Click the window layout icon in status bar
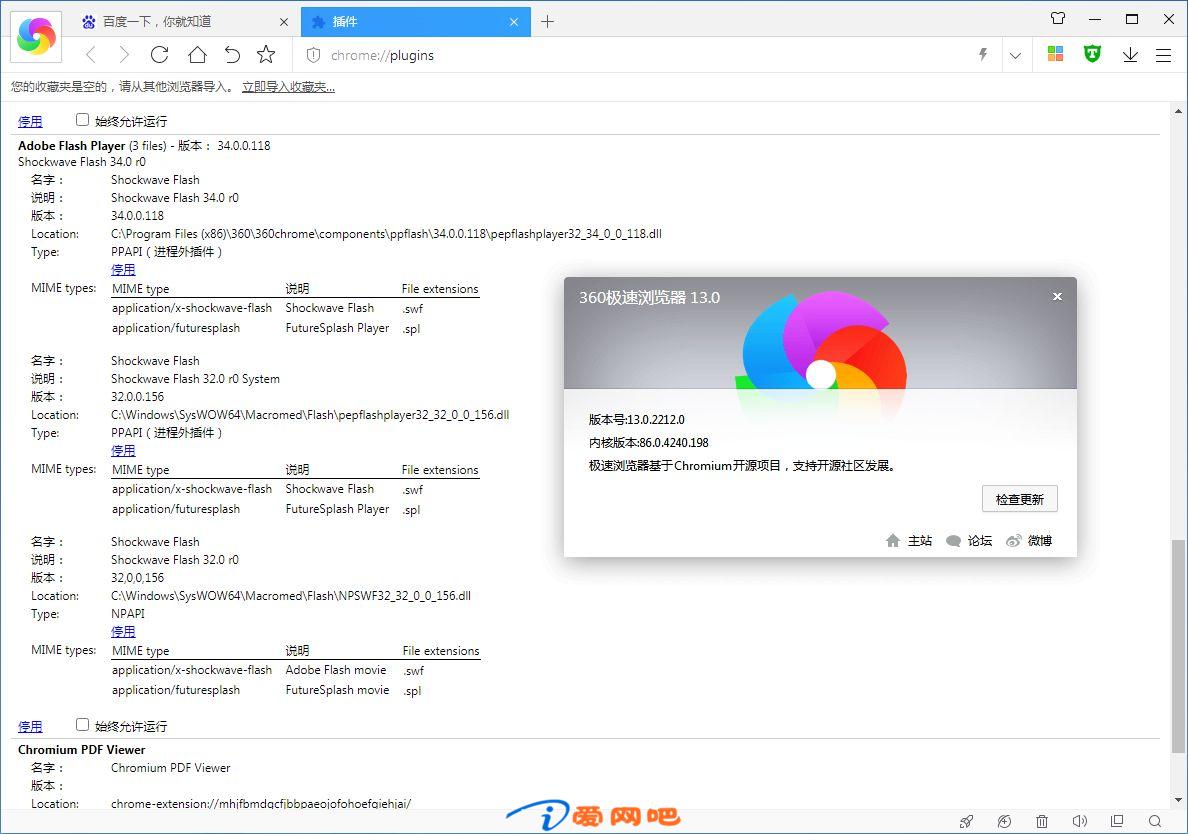 (1117, 821)
